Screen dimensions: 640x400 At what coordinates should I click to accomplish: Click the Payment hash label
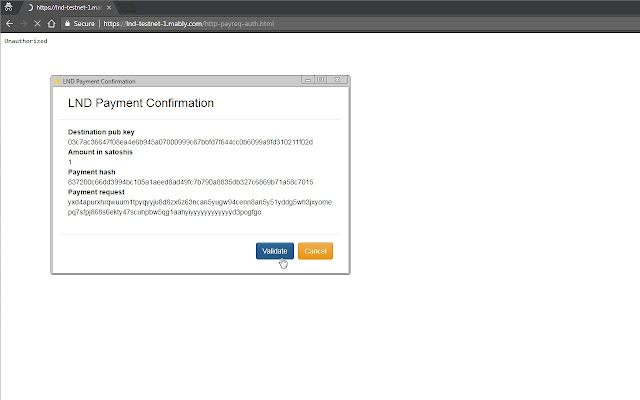pos(91,172)
